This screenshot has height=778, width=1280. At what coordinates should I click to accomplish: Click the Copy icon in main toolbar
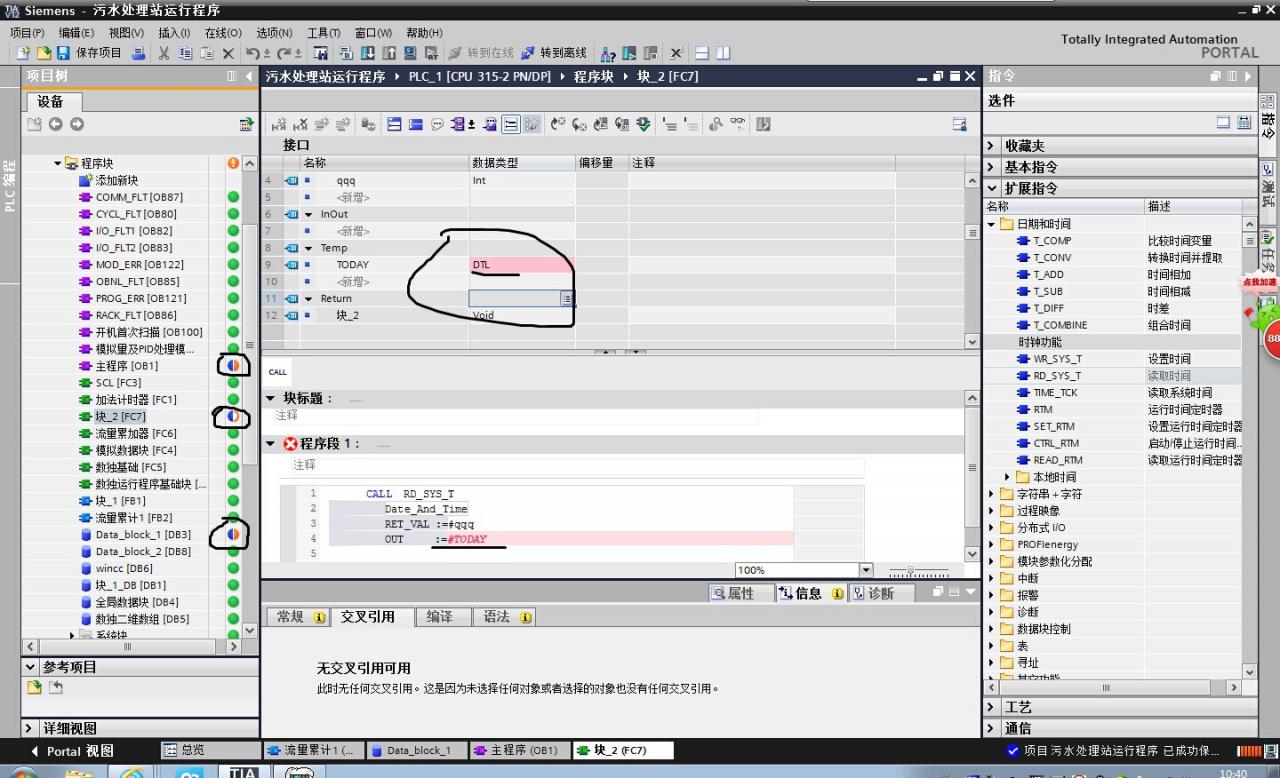186,53
